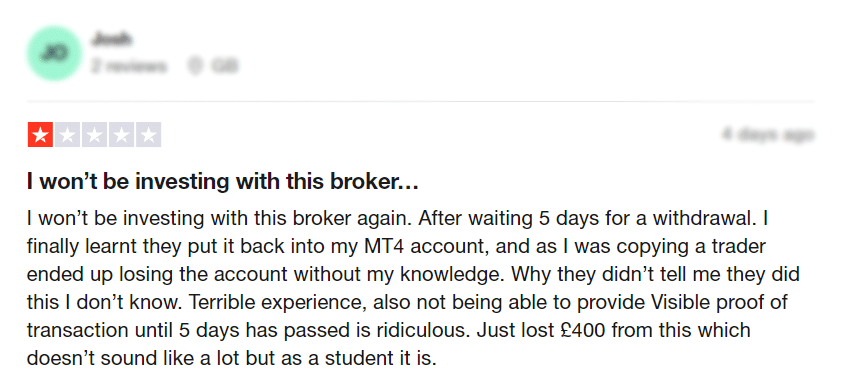842x377 pixels.
Task: Open the reviewer's review count text
Action: coord(128,66)
